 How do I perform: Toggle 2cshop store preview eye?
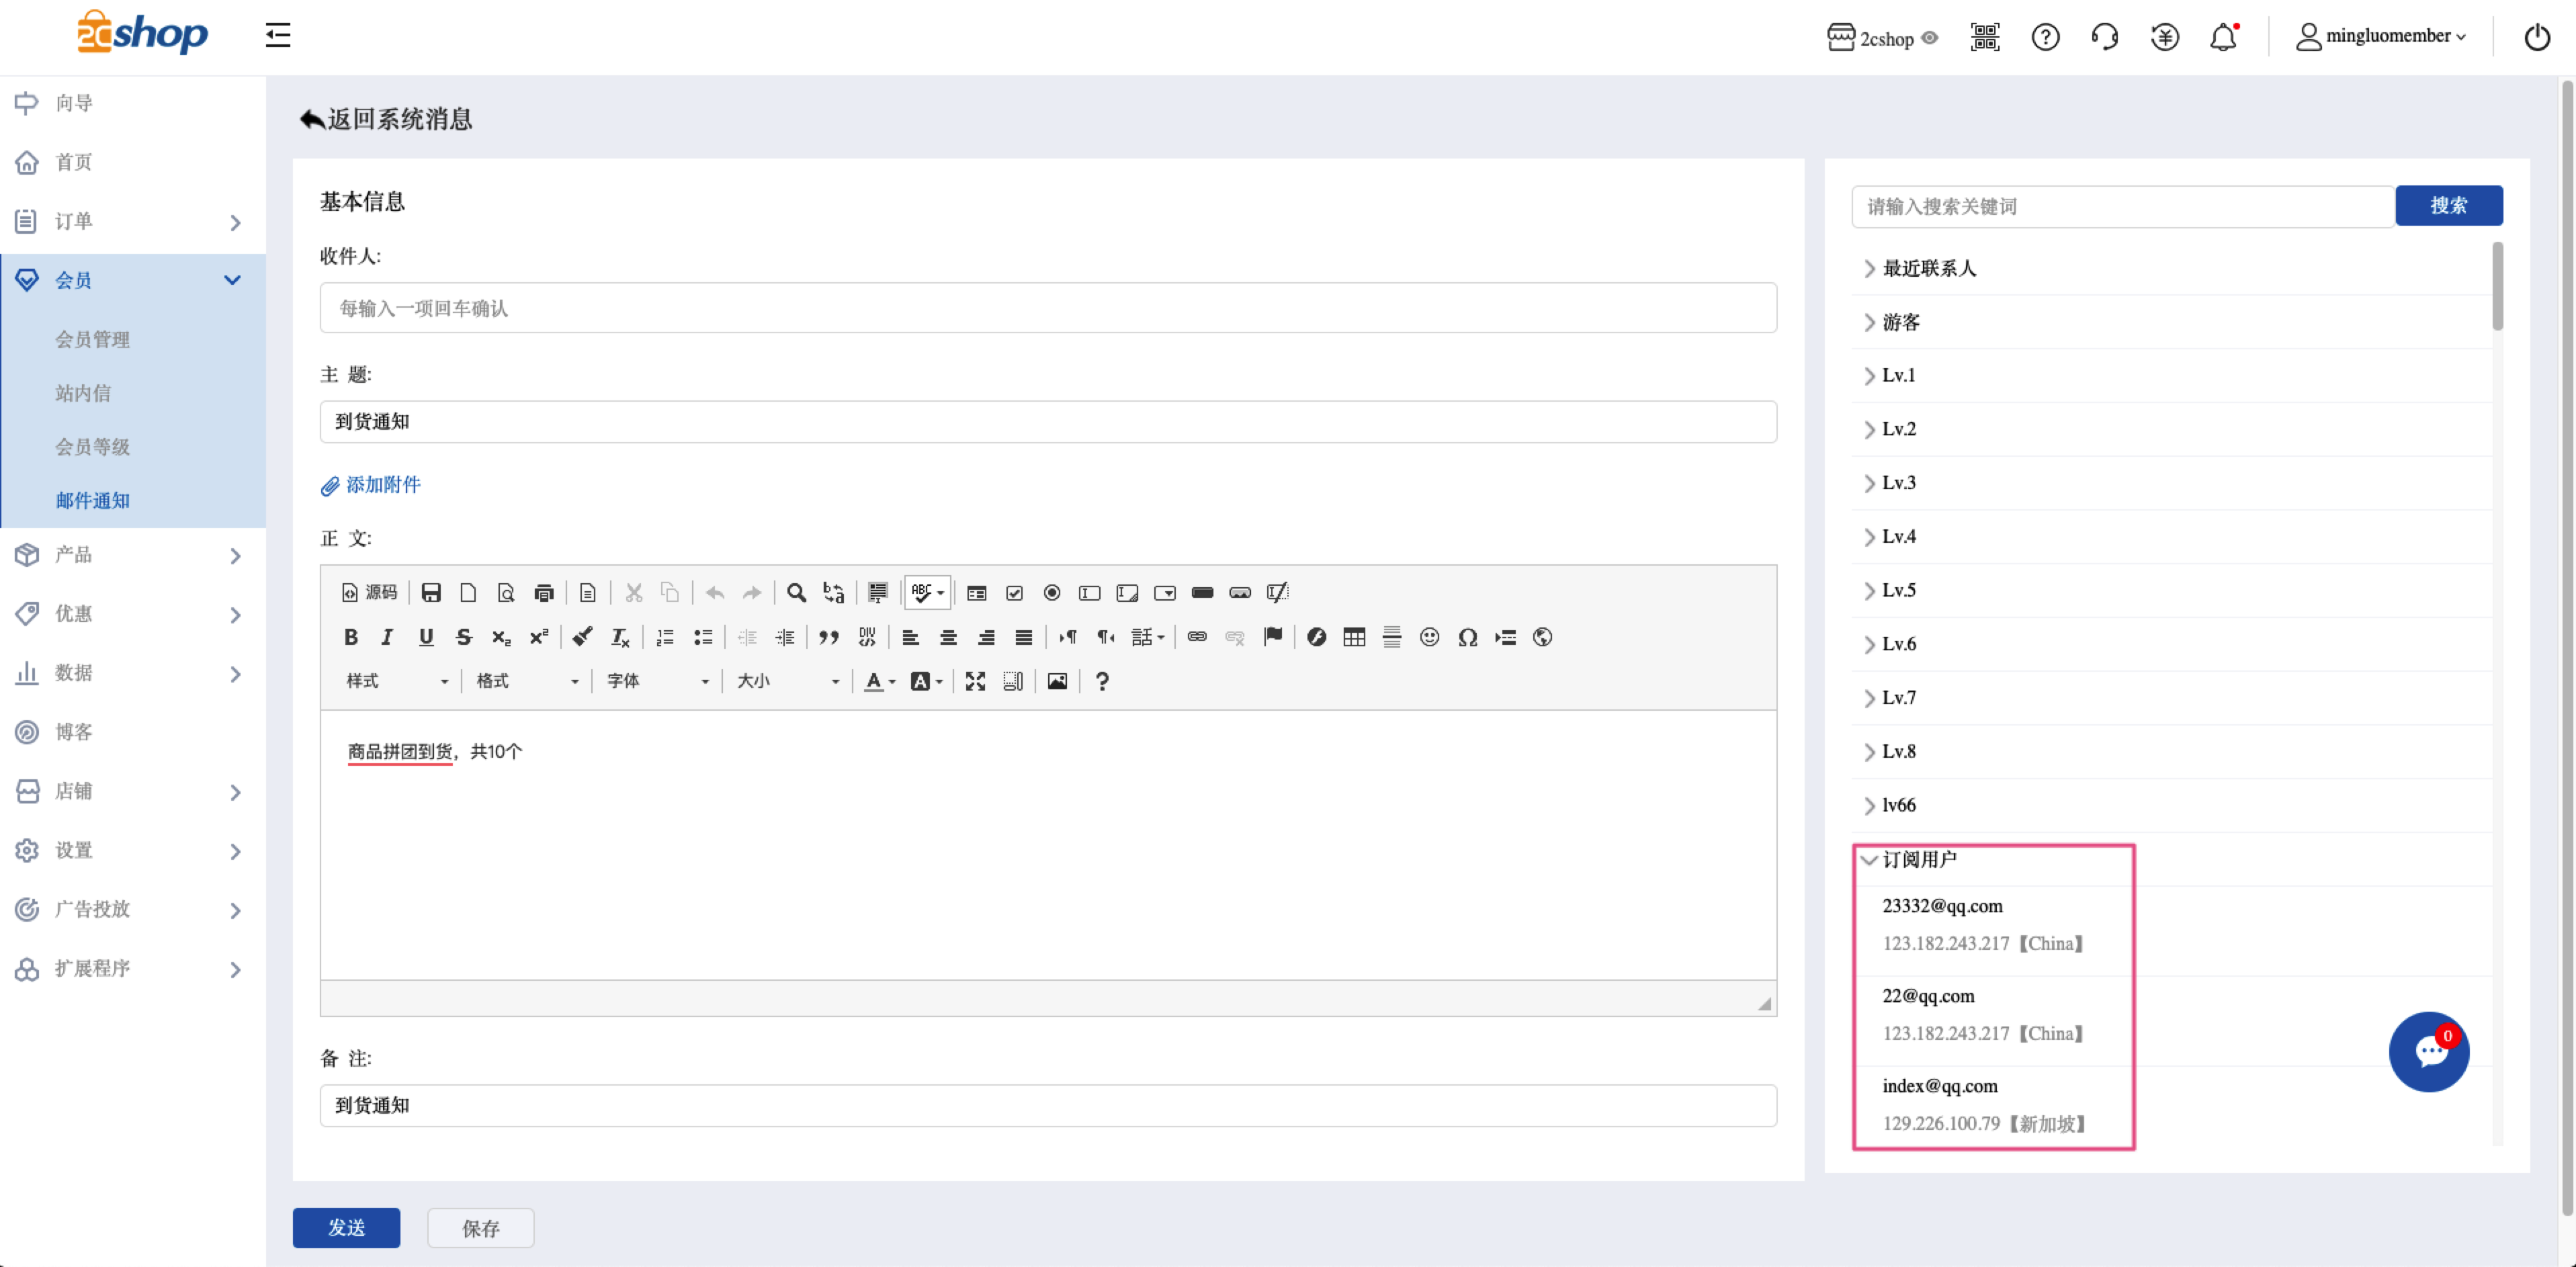1930,38
